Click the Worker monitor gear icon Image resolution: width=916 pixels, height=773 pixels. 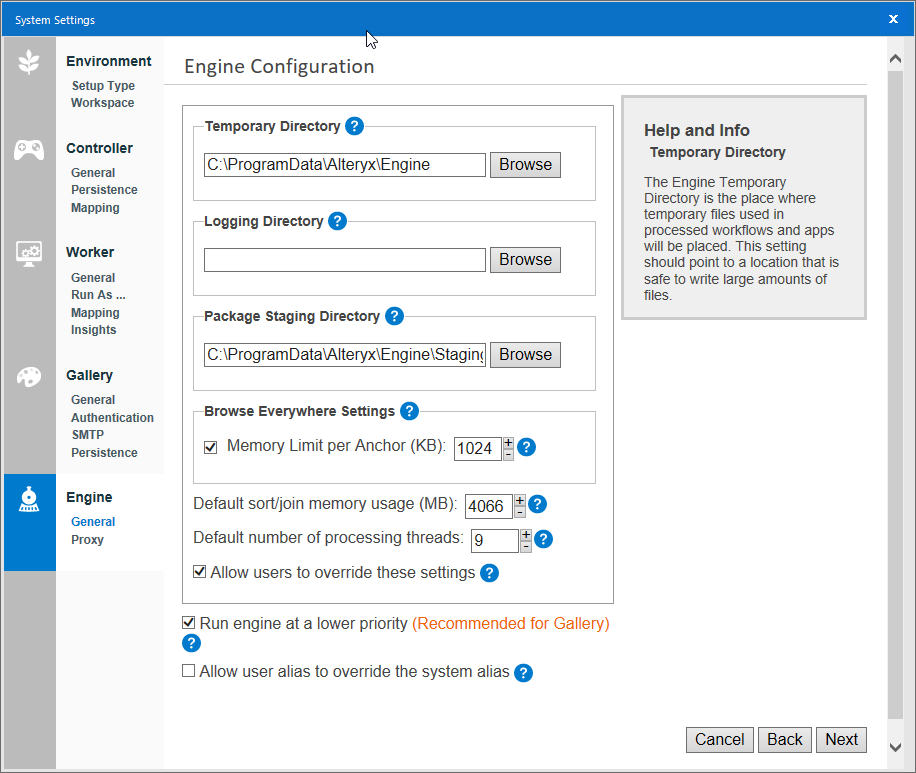click(x=29, y=253)
